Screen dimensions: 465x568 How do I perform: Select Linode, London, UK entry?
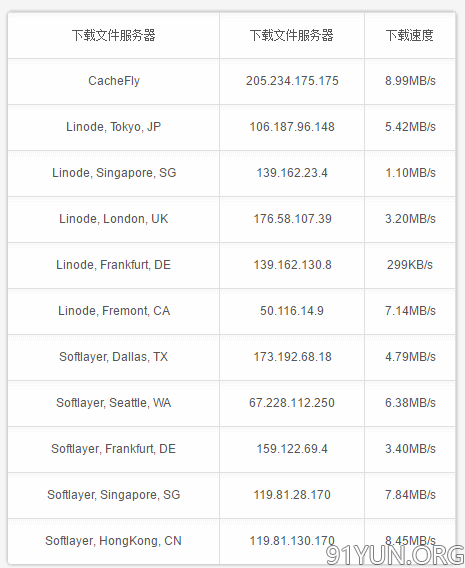point(114,219)
